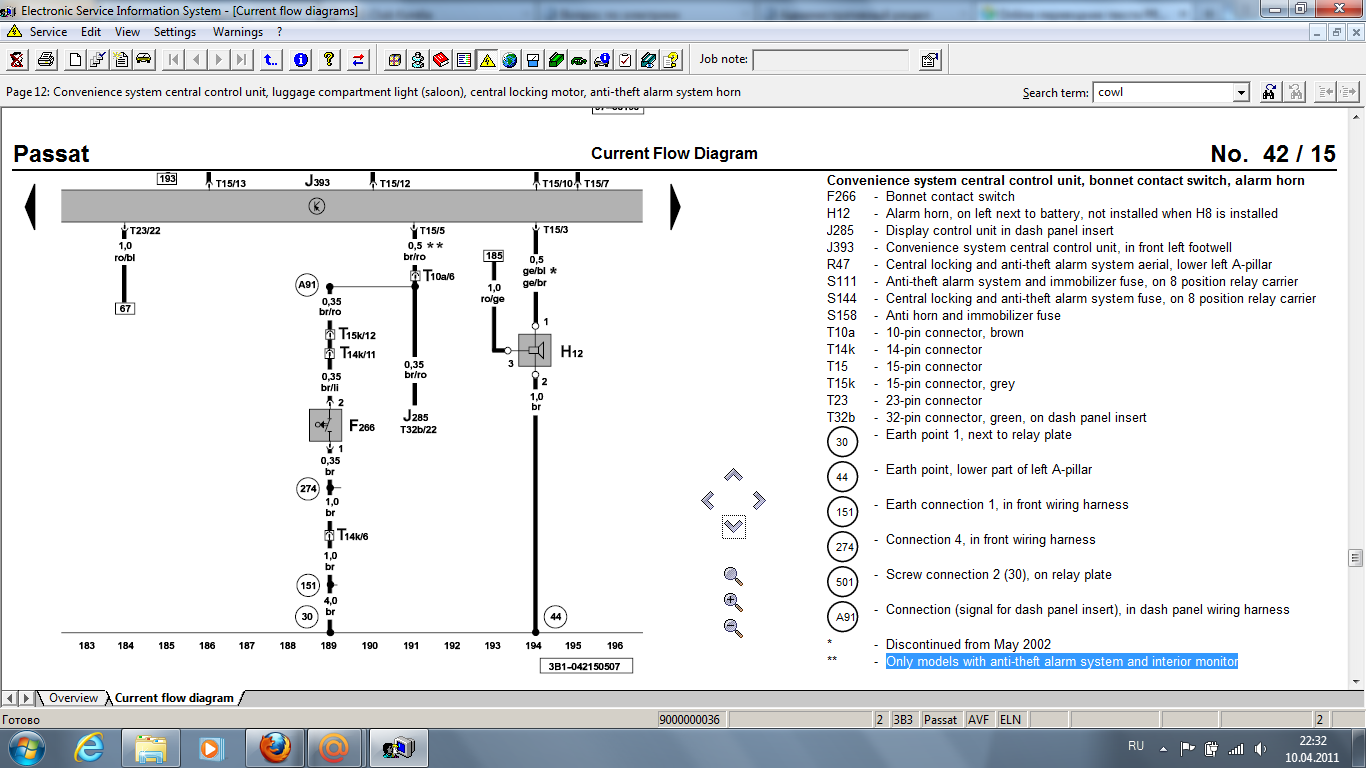Click the H12 alarm horn symbol
Screen dimensions: 1366x768
point(535,350)
